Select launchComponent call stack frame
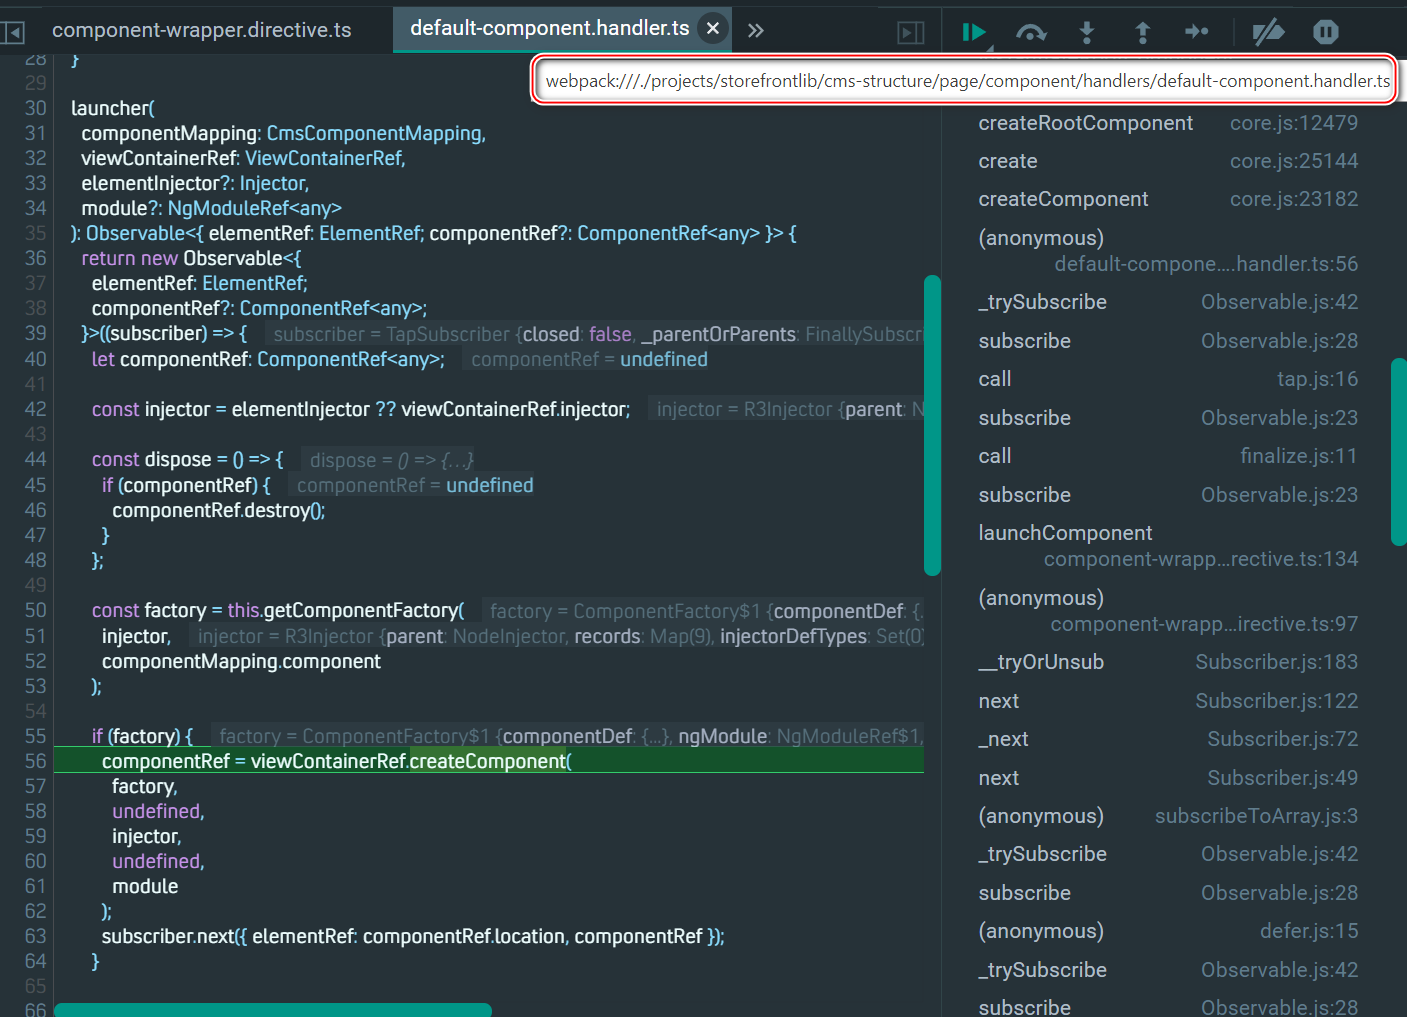Screen dimensions: 1407x1017 coord(1065,533)
